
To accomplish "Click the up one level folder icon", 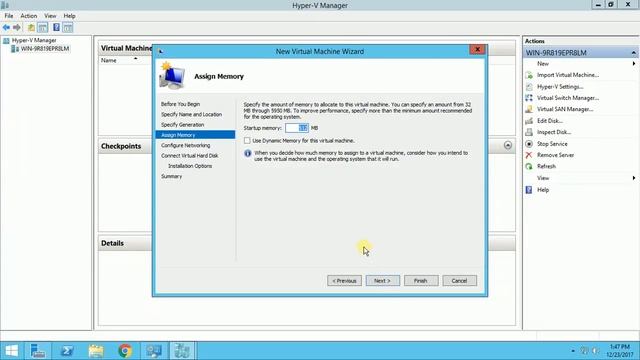I will coord(31,27).
